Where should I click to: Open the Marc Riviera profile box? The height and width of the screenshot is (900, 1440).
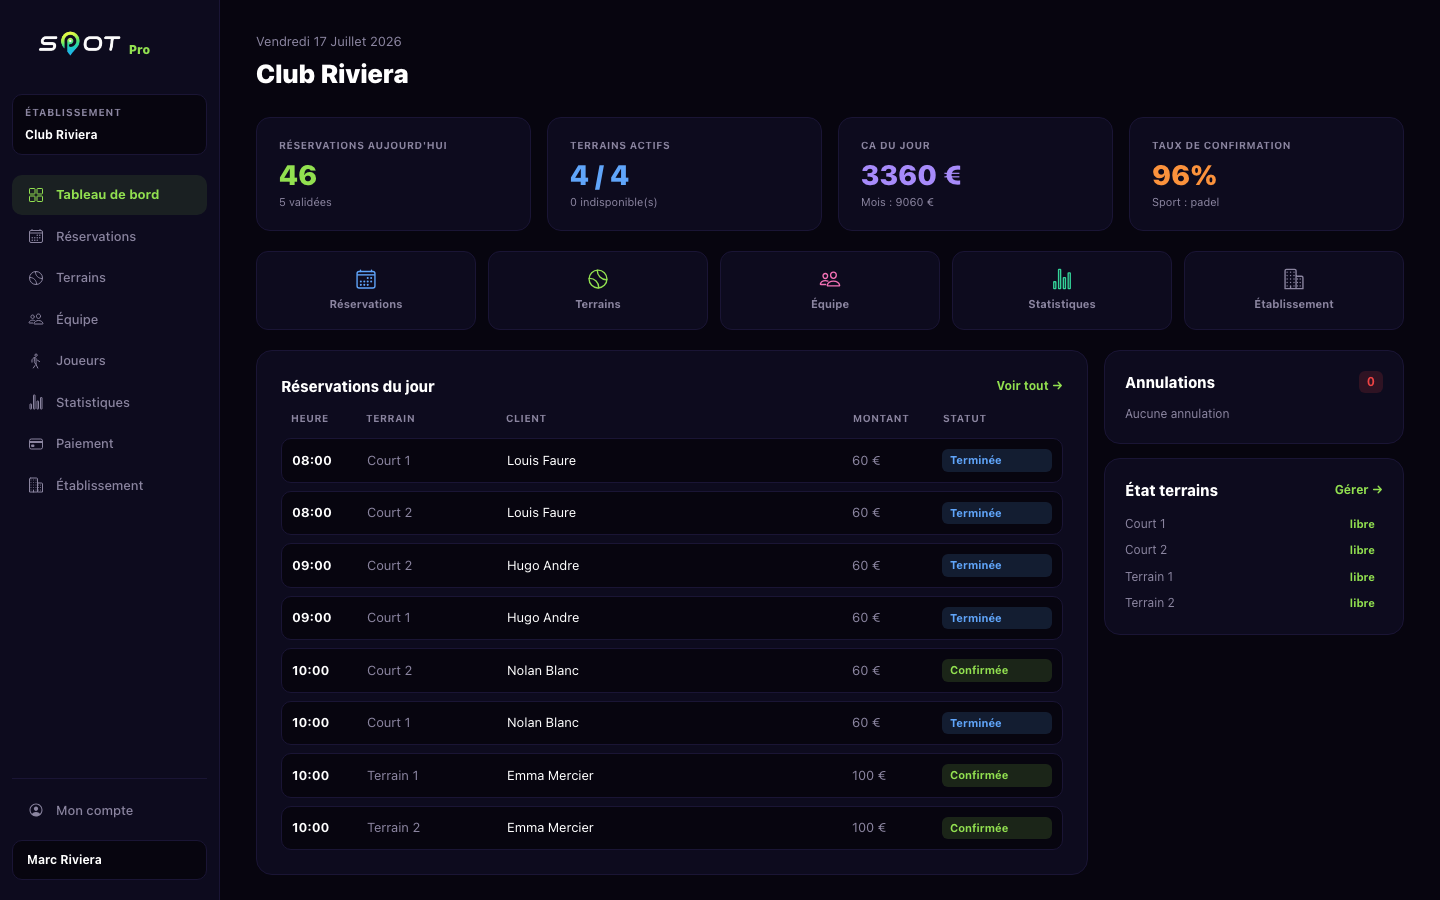tap(109, 860)
